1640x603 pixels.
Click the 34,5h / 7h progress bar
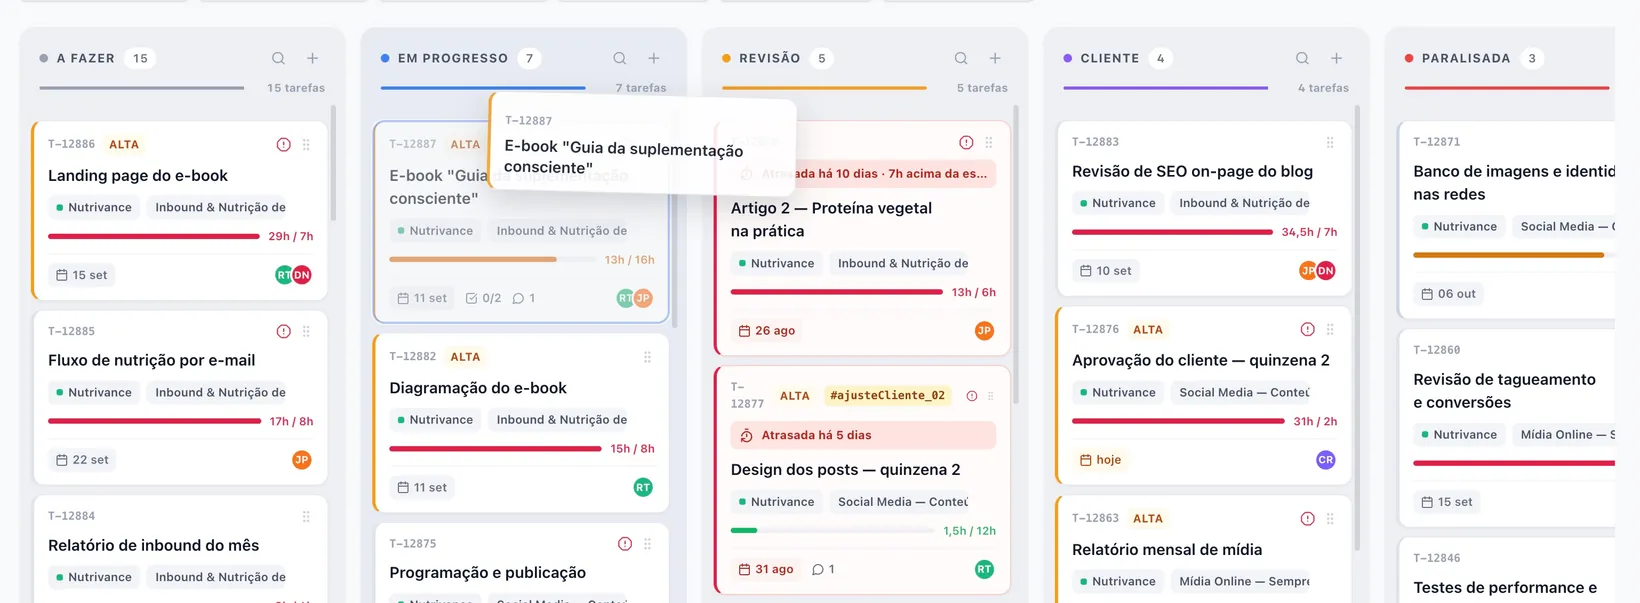click(x=1172, y=232)
